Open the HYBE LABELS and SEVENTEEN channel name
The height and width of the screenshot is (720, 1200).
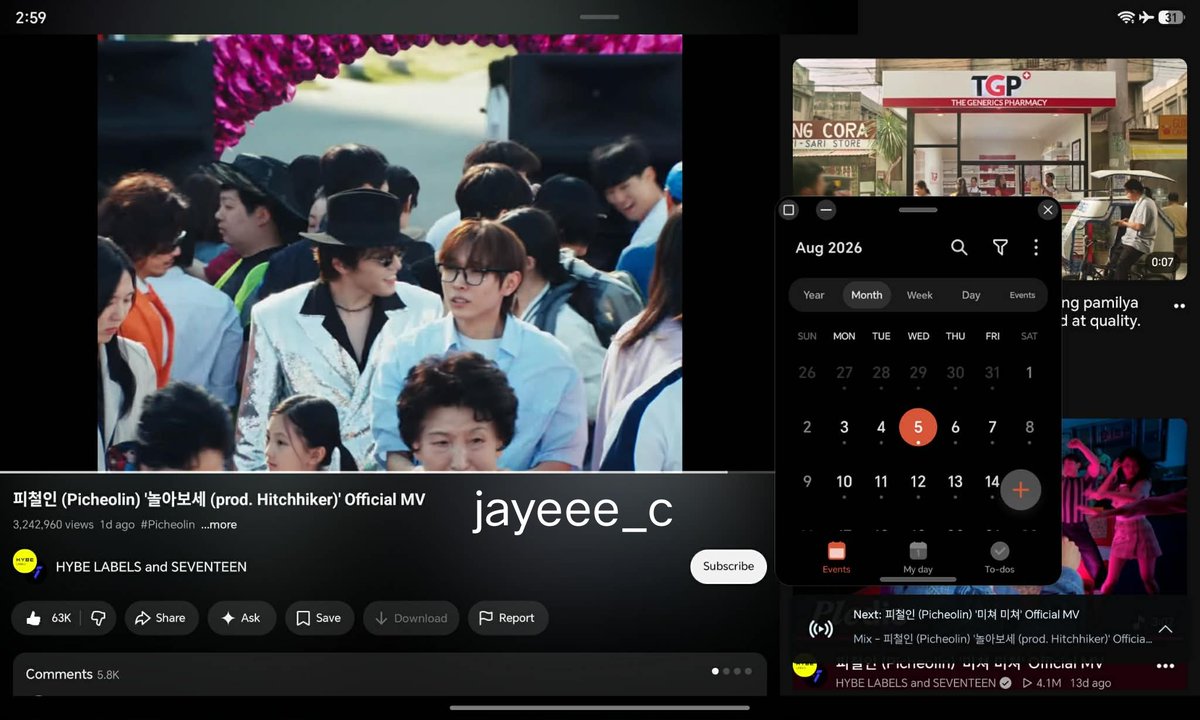151,566
